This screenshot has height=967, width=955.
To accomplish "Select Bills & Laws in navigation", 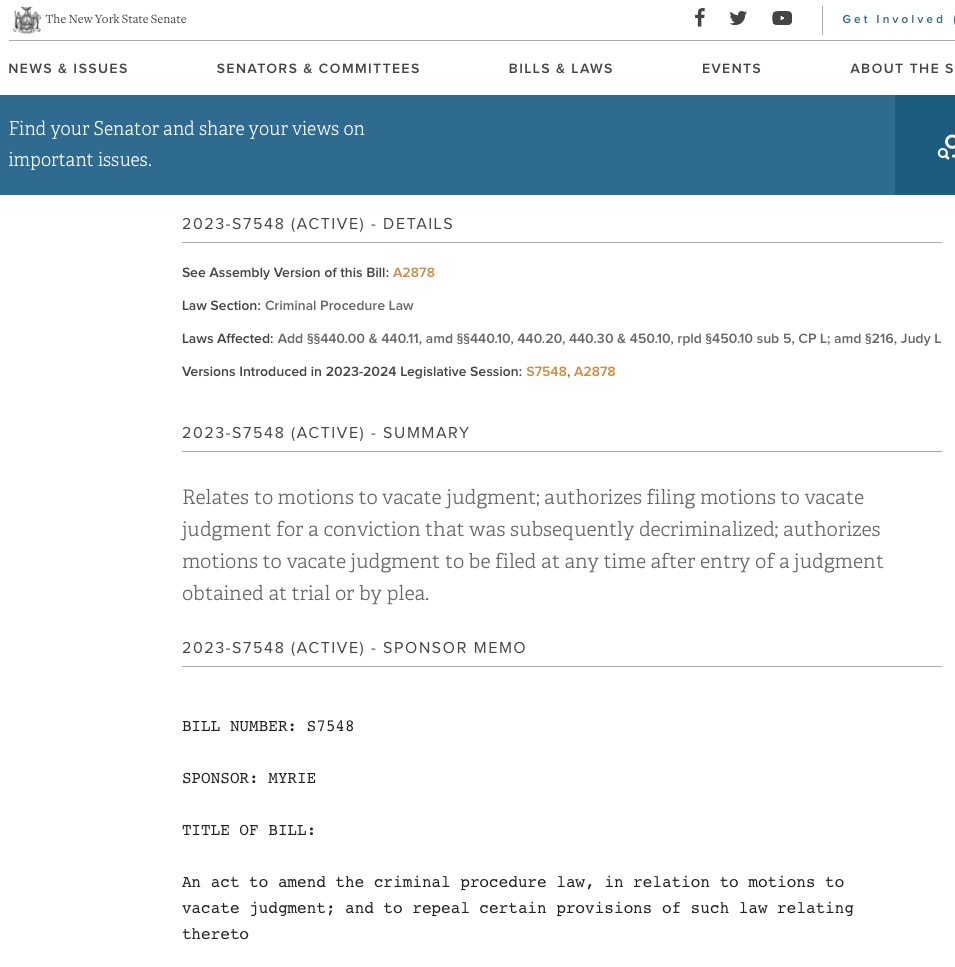I will (560, 69).
